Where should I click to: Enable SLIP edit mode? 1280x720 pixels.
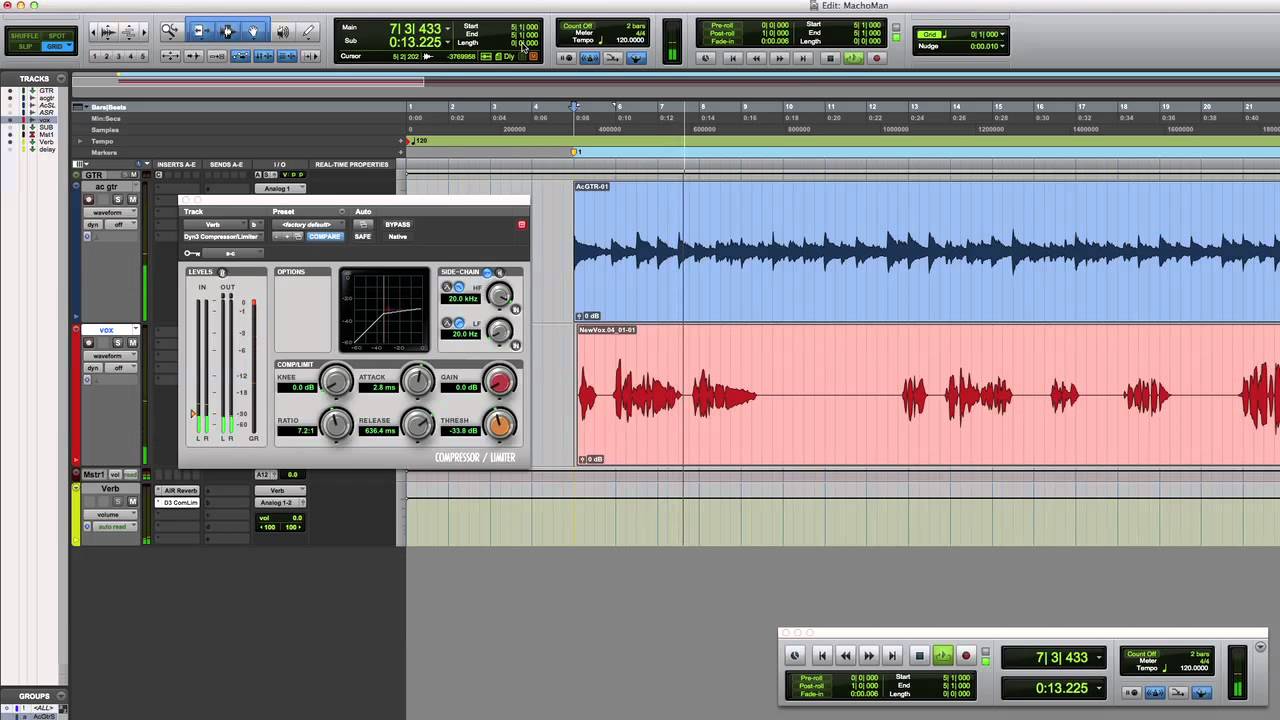[x=24, y=46]
